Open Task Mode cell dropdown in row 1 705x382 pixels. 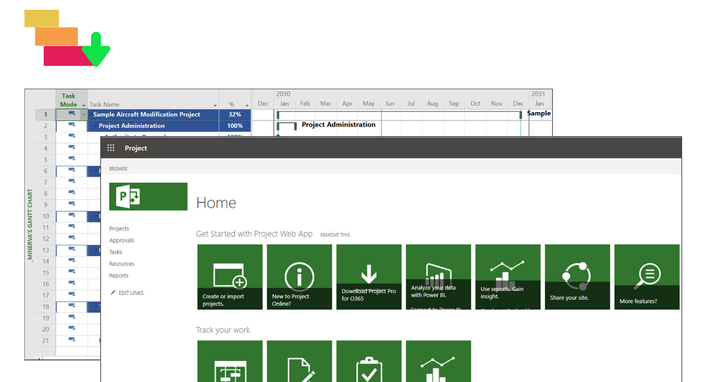click(x=84, y=115)
